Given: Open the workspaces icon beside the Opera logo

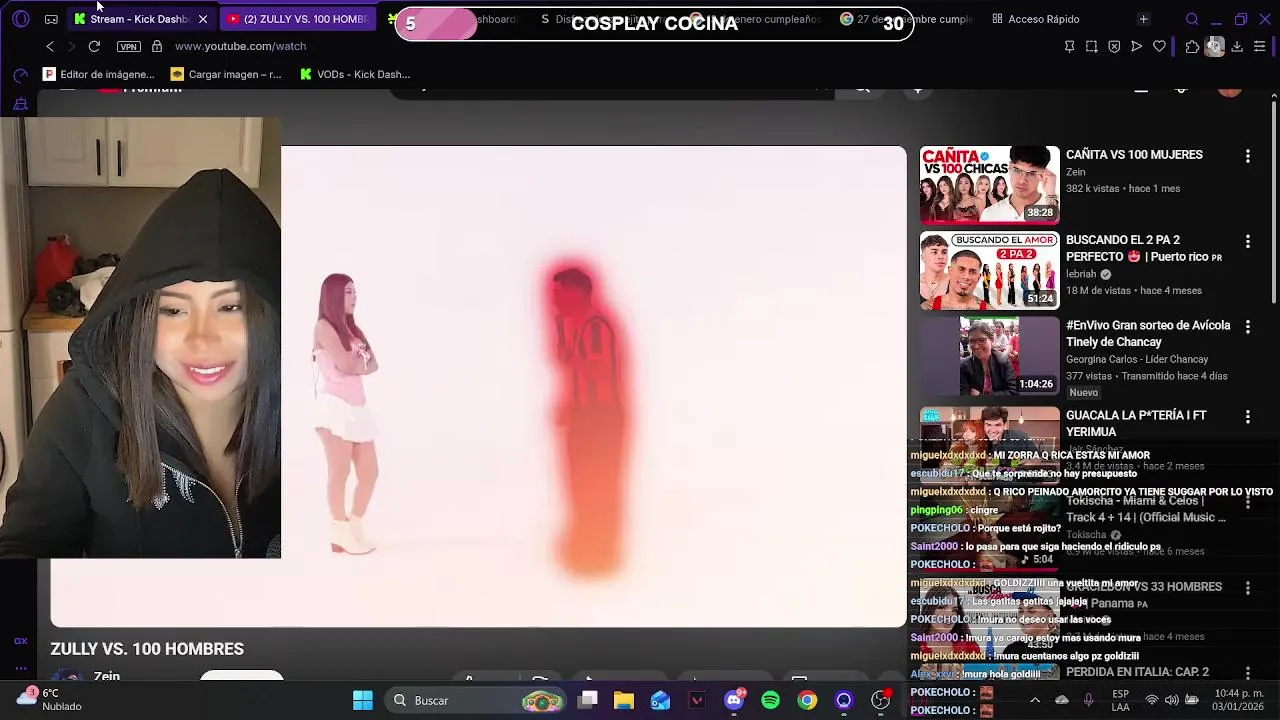Looking at the screenshot, I should tap(51, 19).
